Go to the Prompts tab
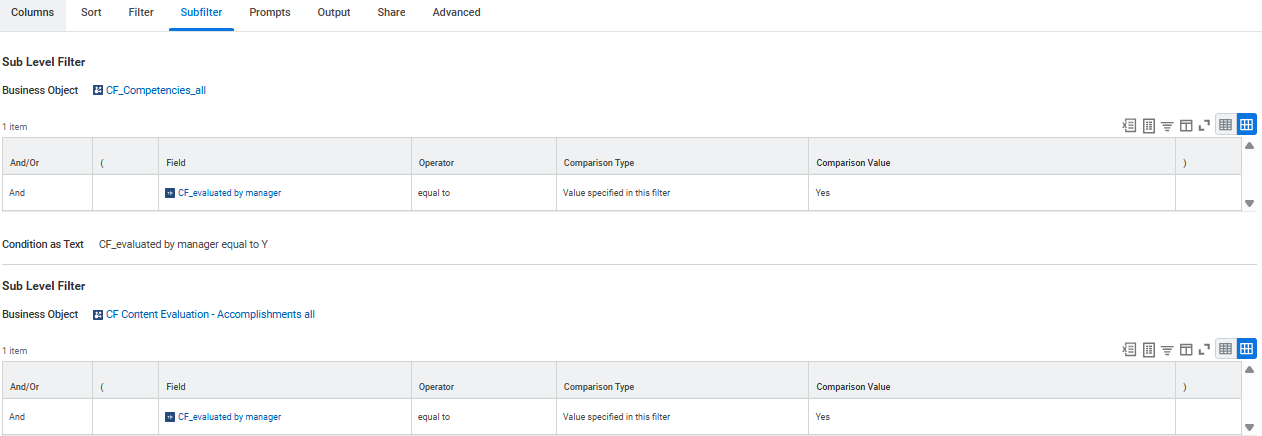The height and width of the screenshot is (436, 1262). click(270, 13)
